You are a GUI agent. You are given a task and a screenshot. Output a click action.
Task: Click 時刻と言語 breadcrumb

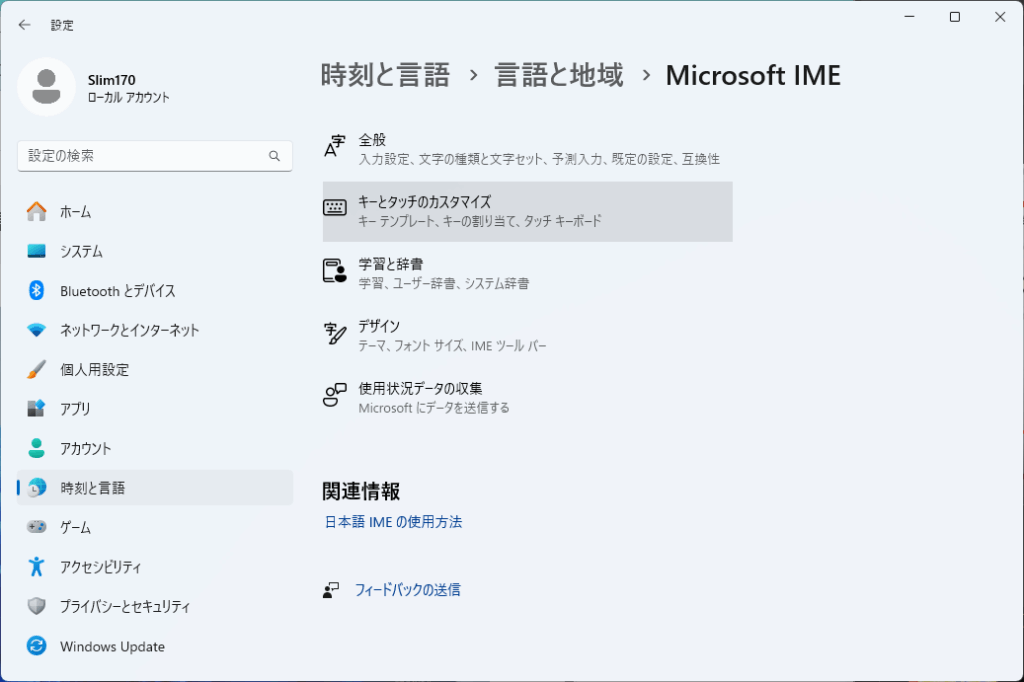[385, 75]
